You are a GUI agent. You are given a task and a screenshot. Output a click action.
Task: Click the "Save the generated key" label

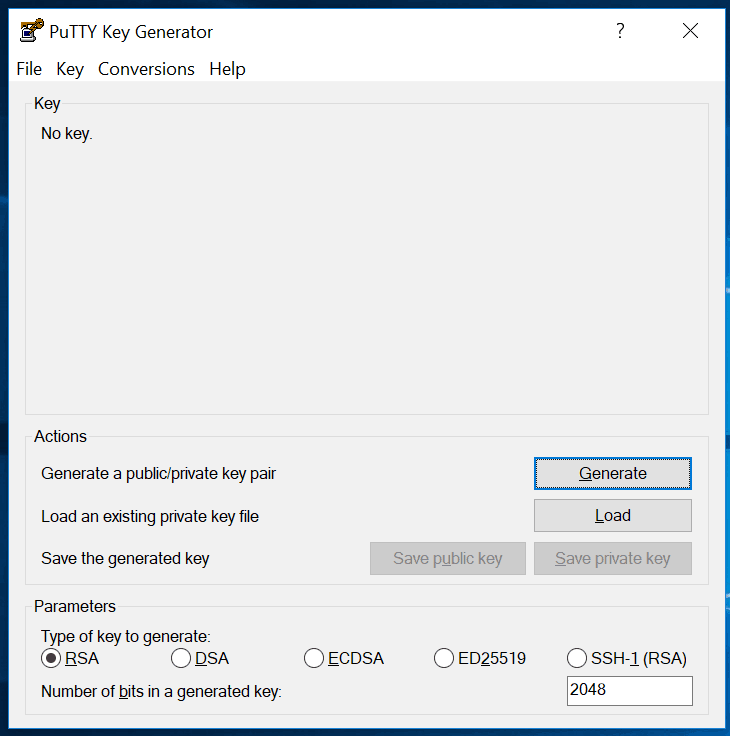[125, 559]
